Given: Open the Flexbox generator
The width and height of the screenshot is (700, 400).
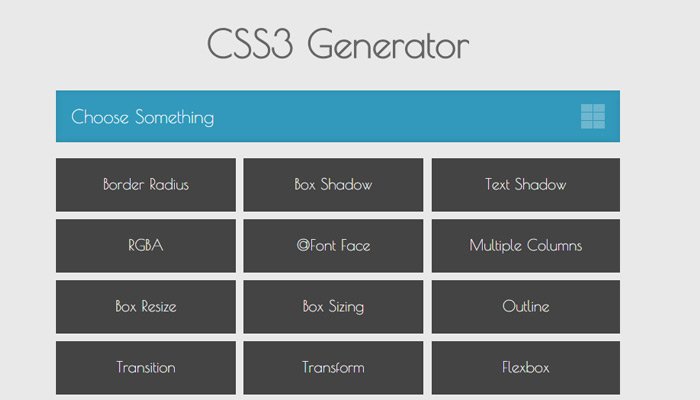Looking at the screenshot, I should click(525, 367).
